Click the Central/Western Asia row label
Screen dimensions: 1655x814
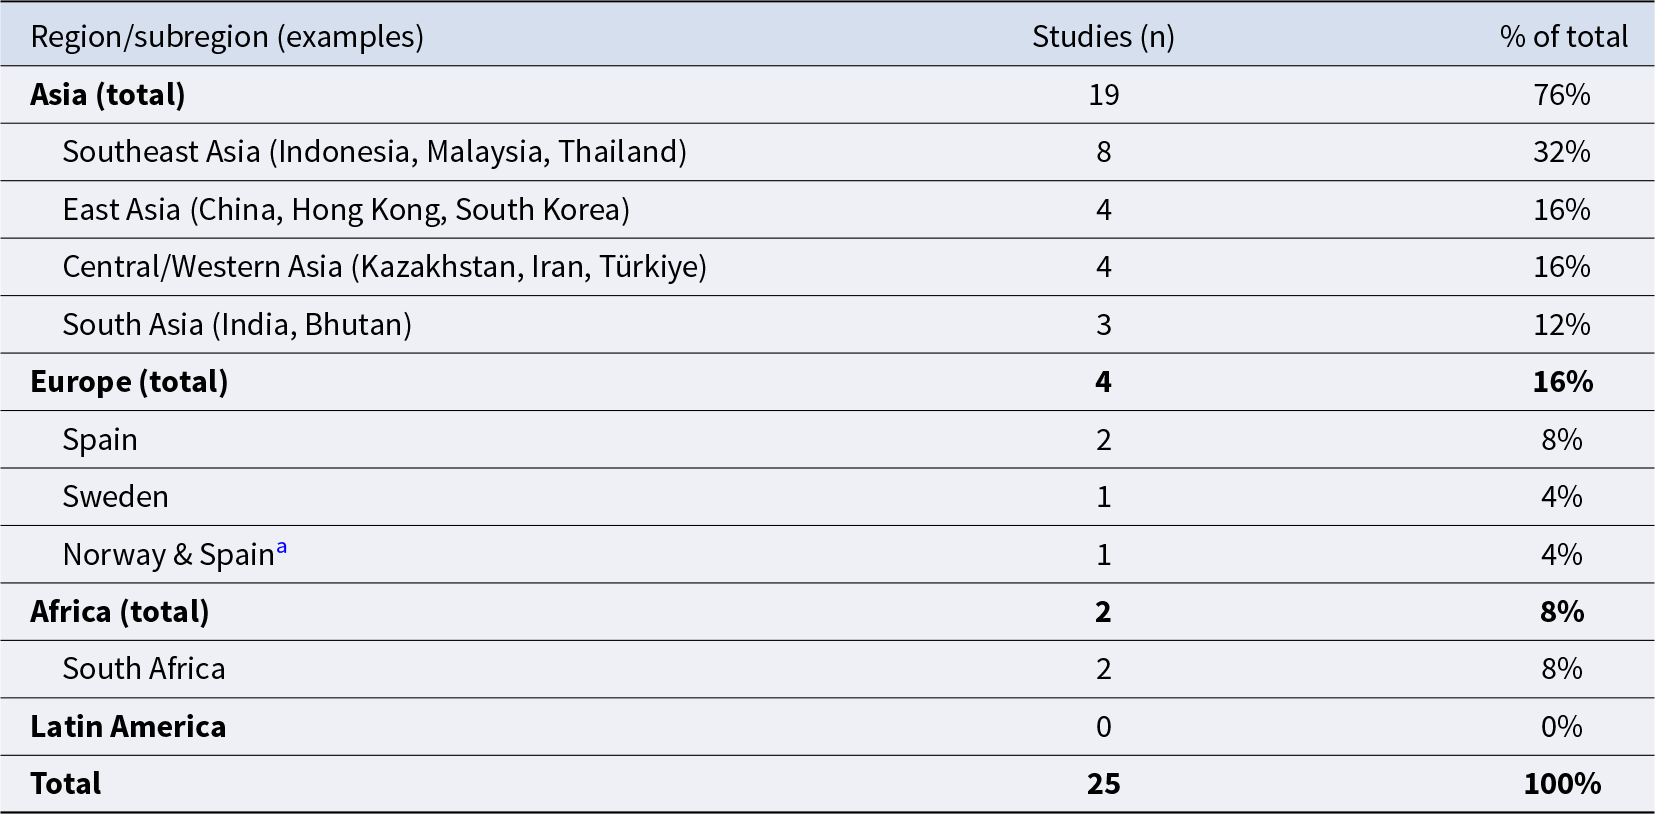pos(384,267)
